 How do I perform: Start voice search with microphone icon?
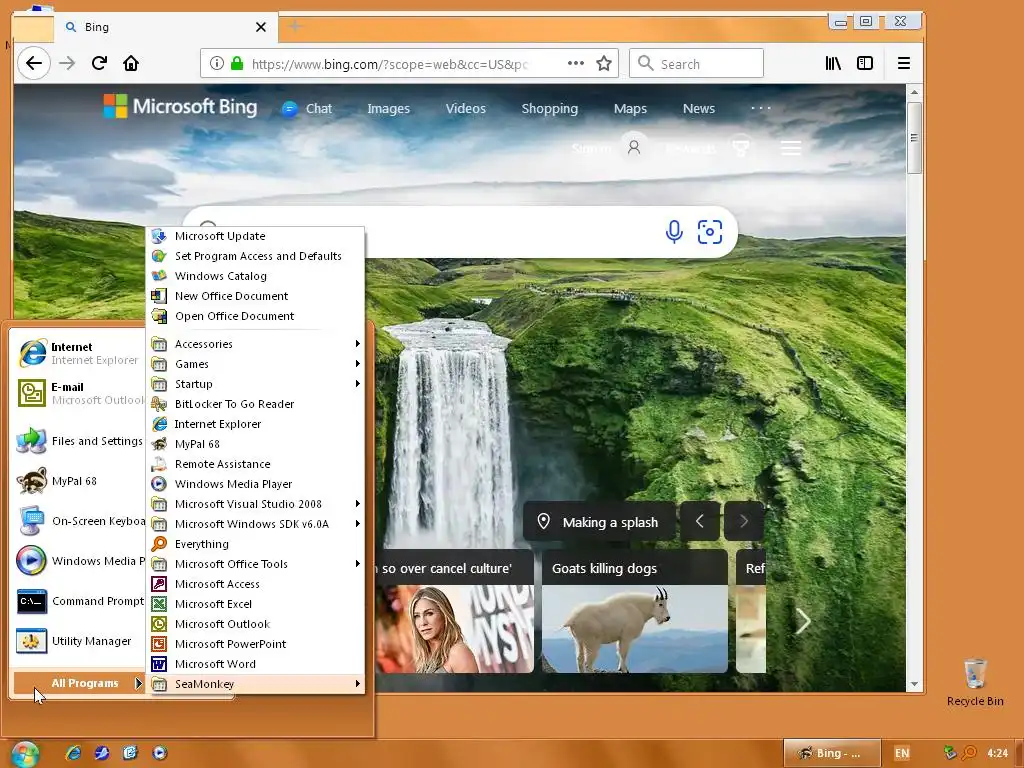tap(674, 232)
